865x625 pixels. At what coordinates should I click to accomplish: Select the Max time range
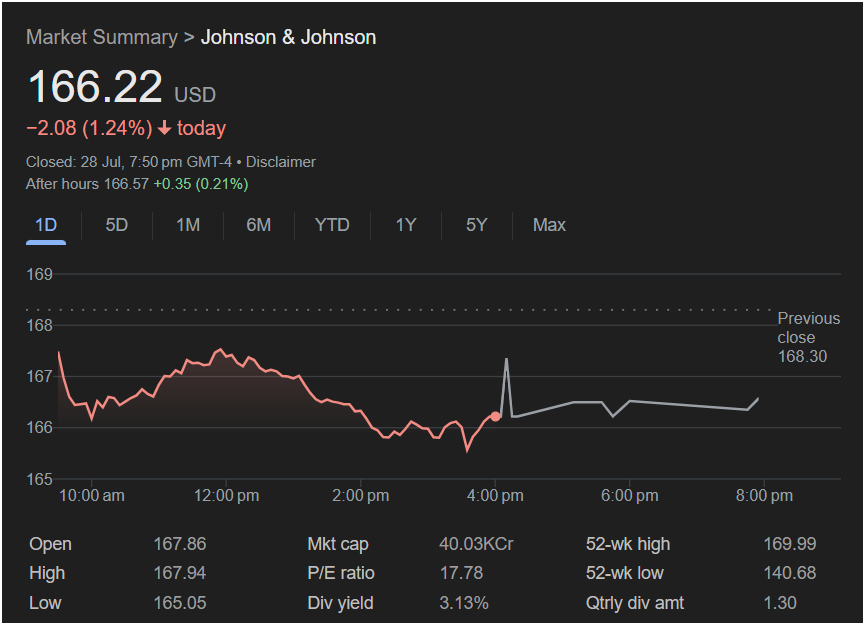click(549, 225)
